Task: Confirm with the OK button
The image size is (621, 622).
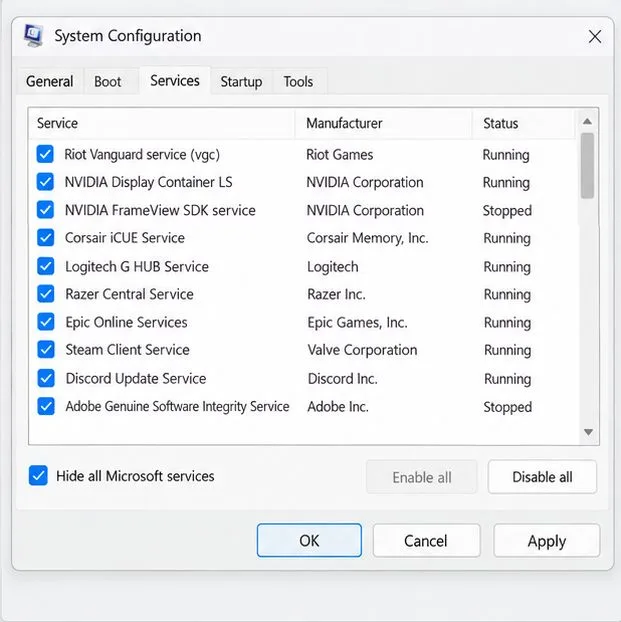Action: click(309, 540)
